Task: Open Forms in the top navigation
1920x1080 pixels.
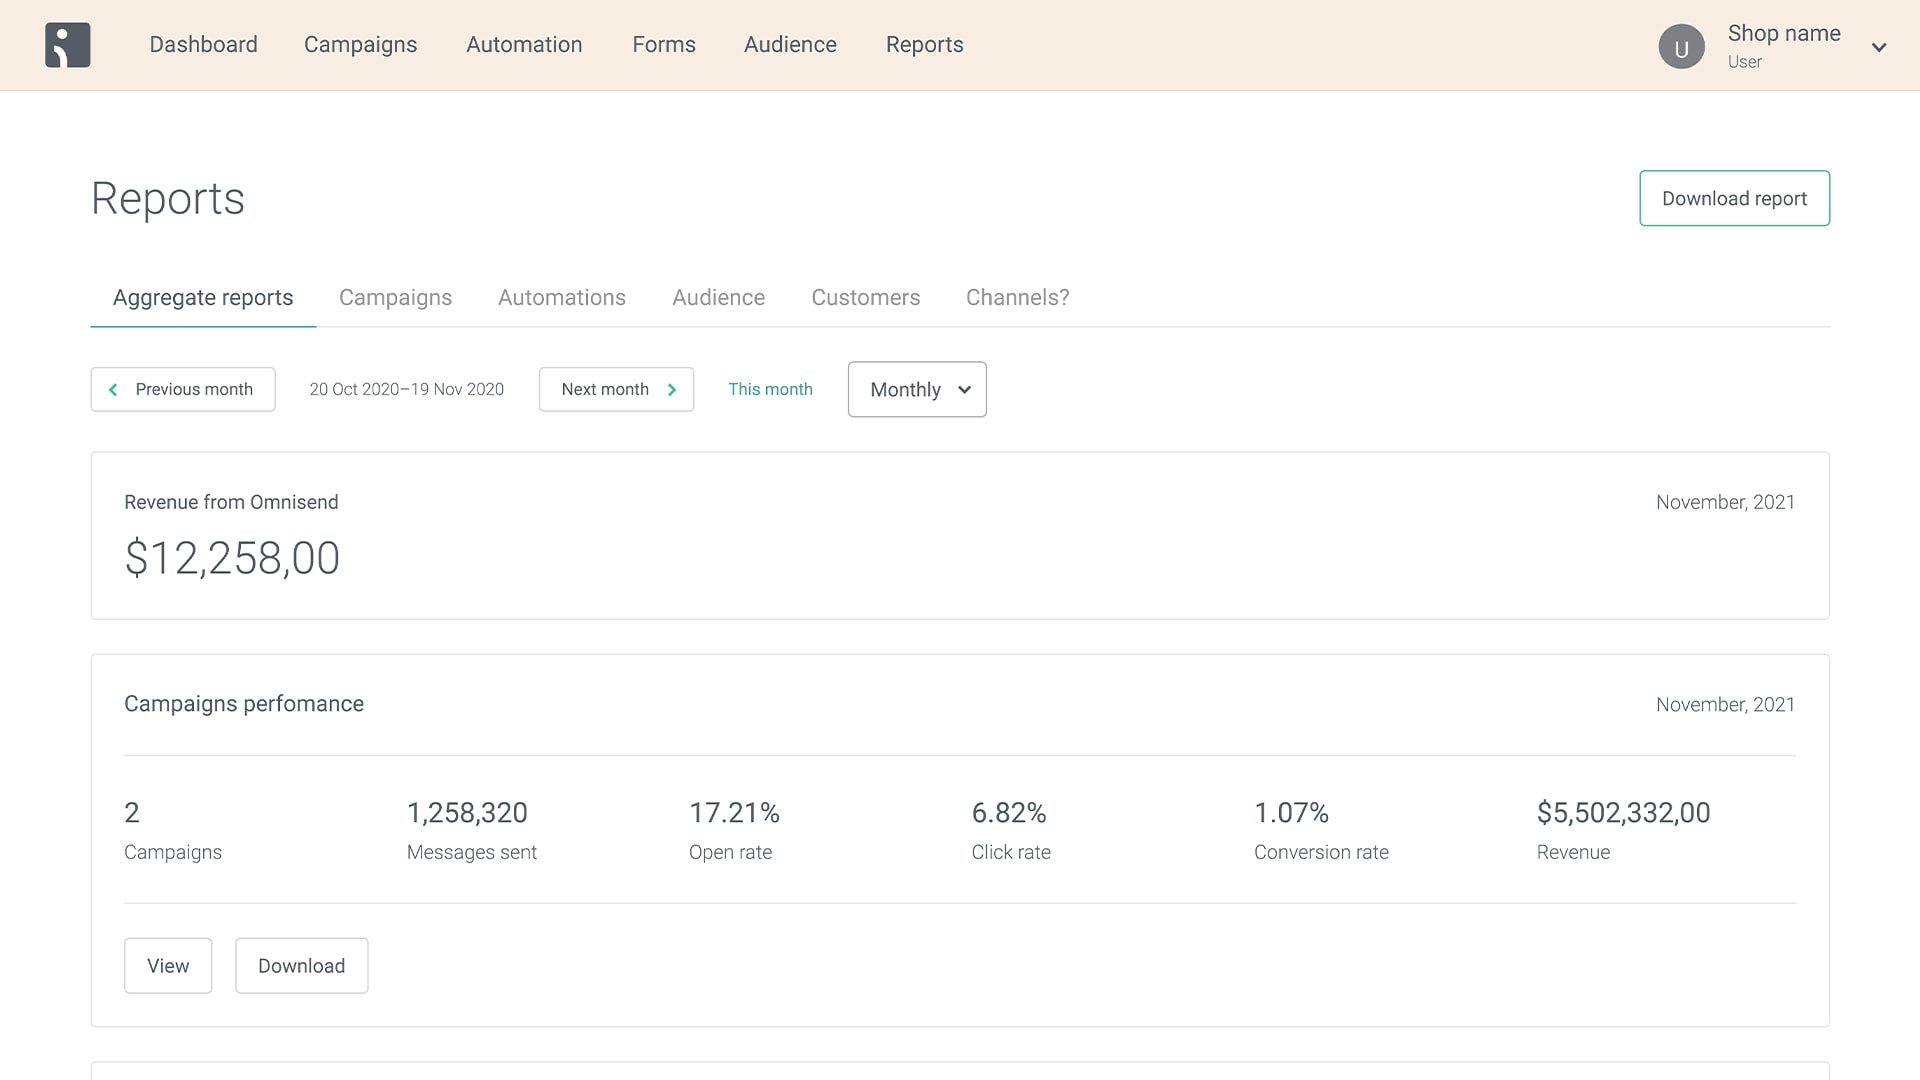Action: (664, 45)
